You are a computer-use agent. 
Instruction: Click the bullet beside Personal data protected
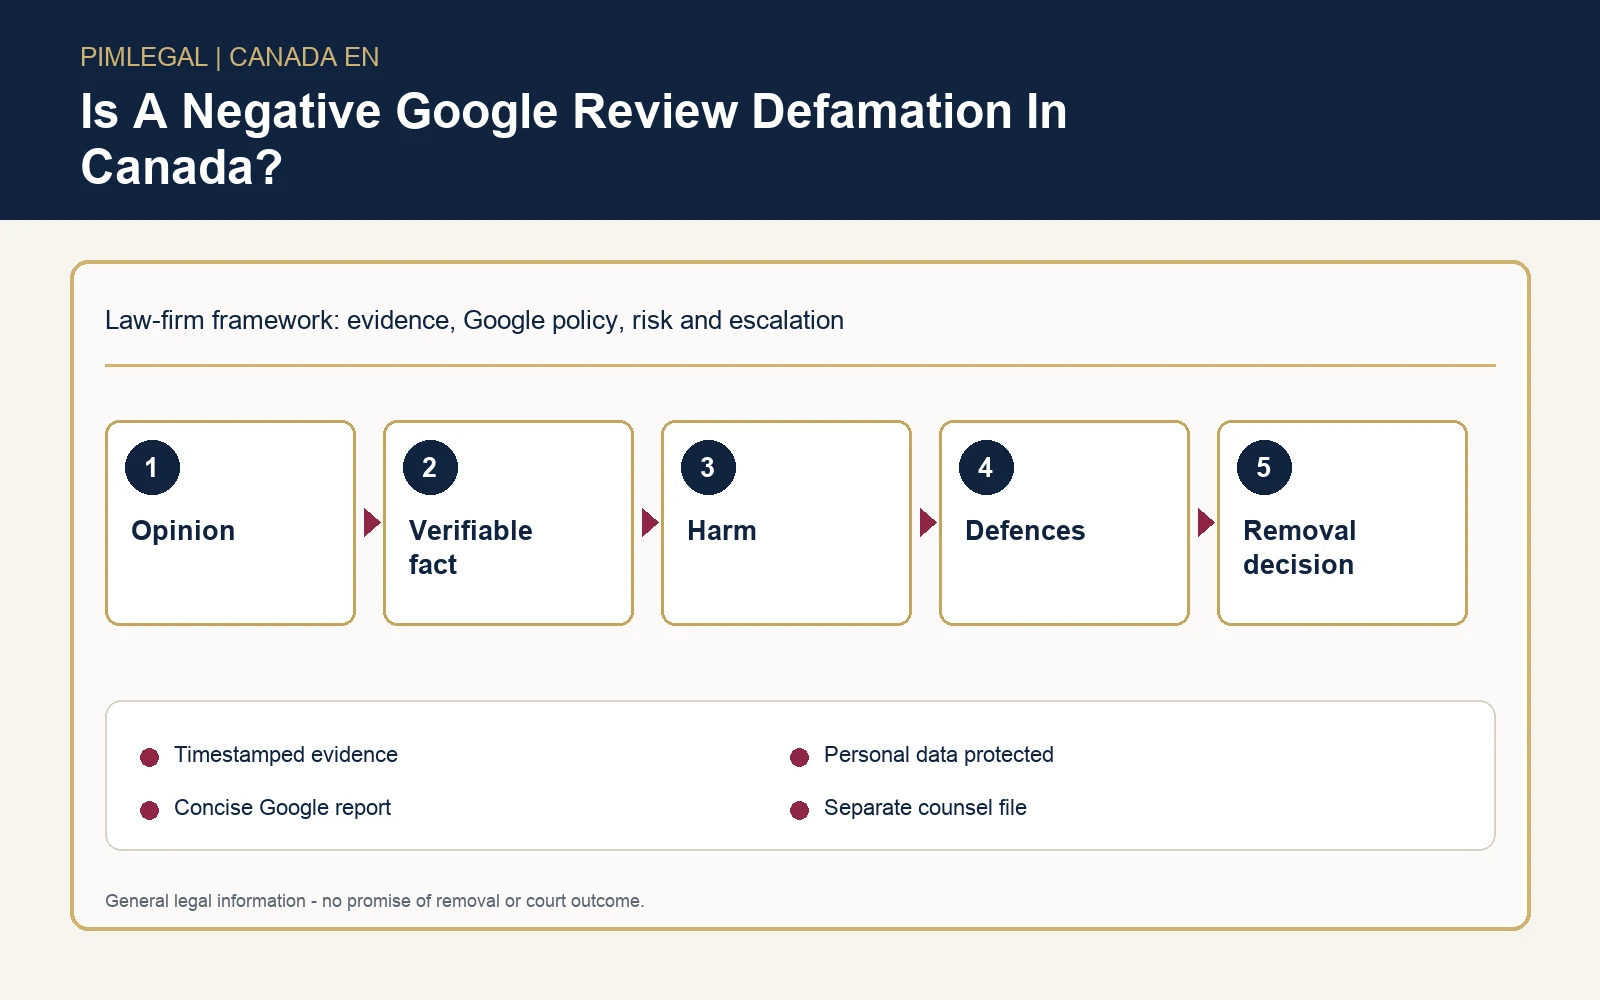coord(799,757)
